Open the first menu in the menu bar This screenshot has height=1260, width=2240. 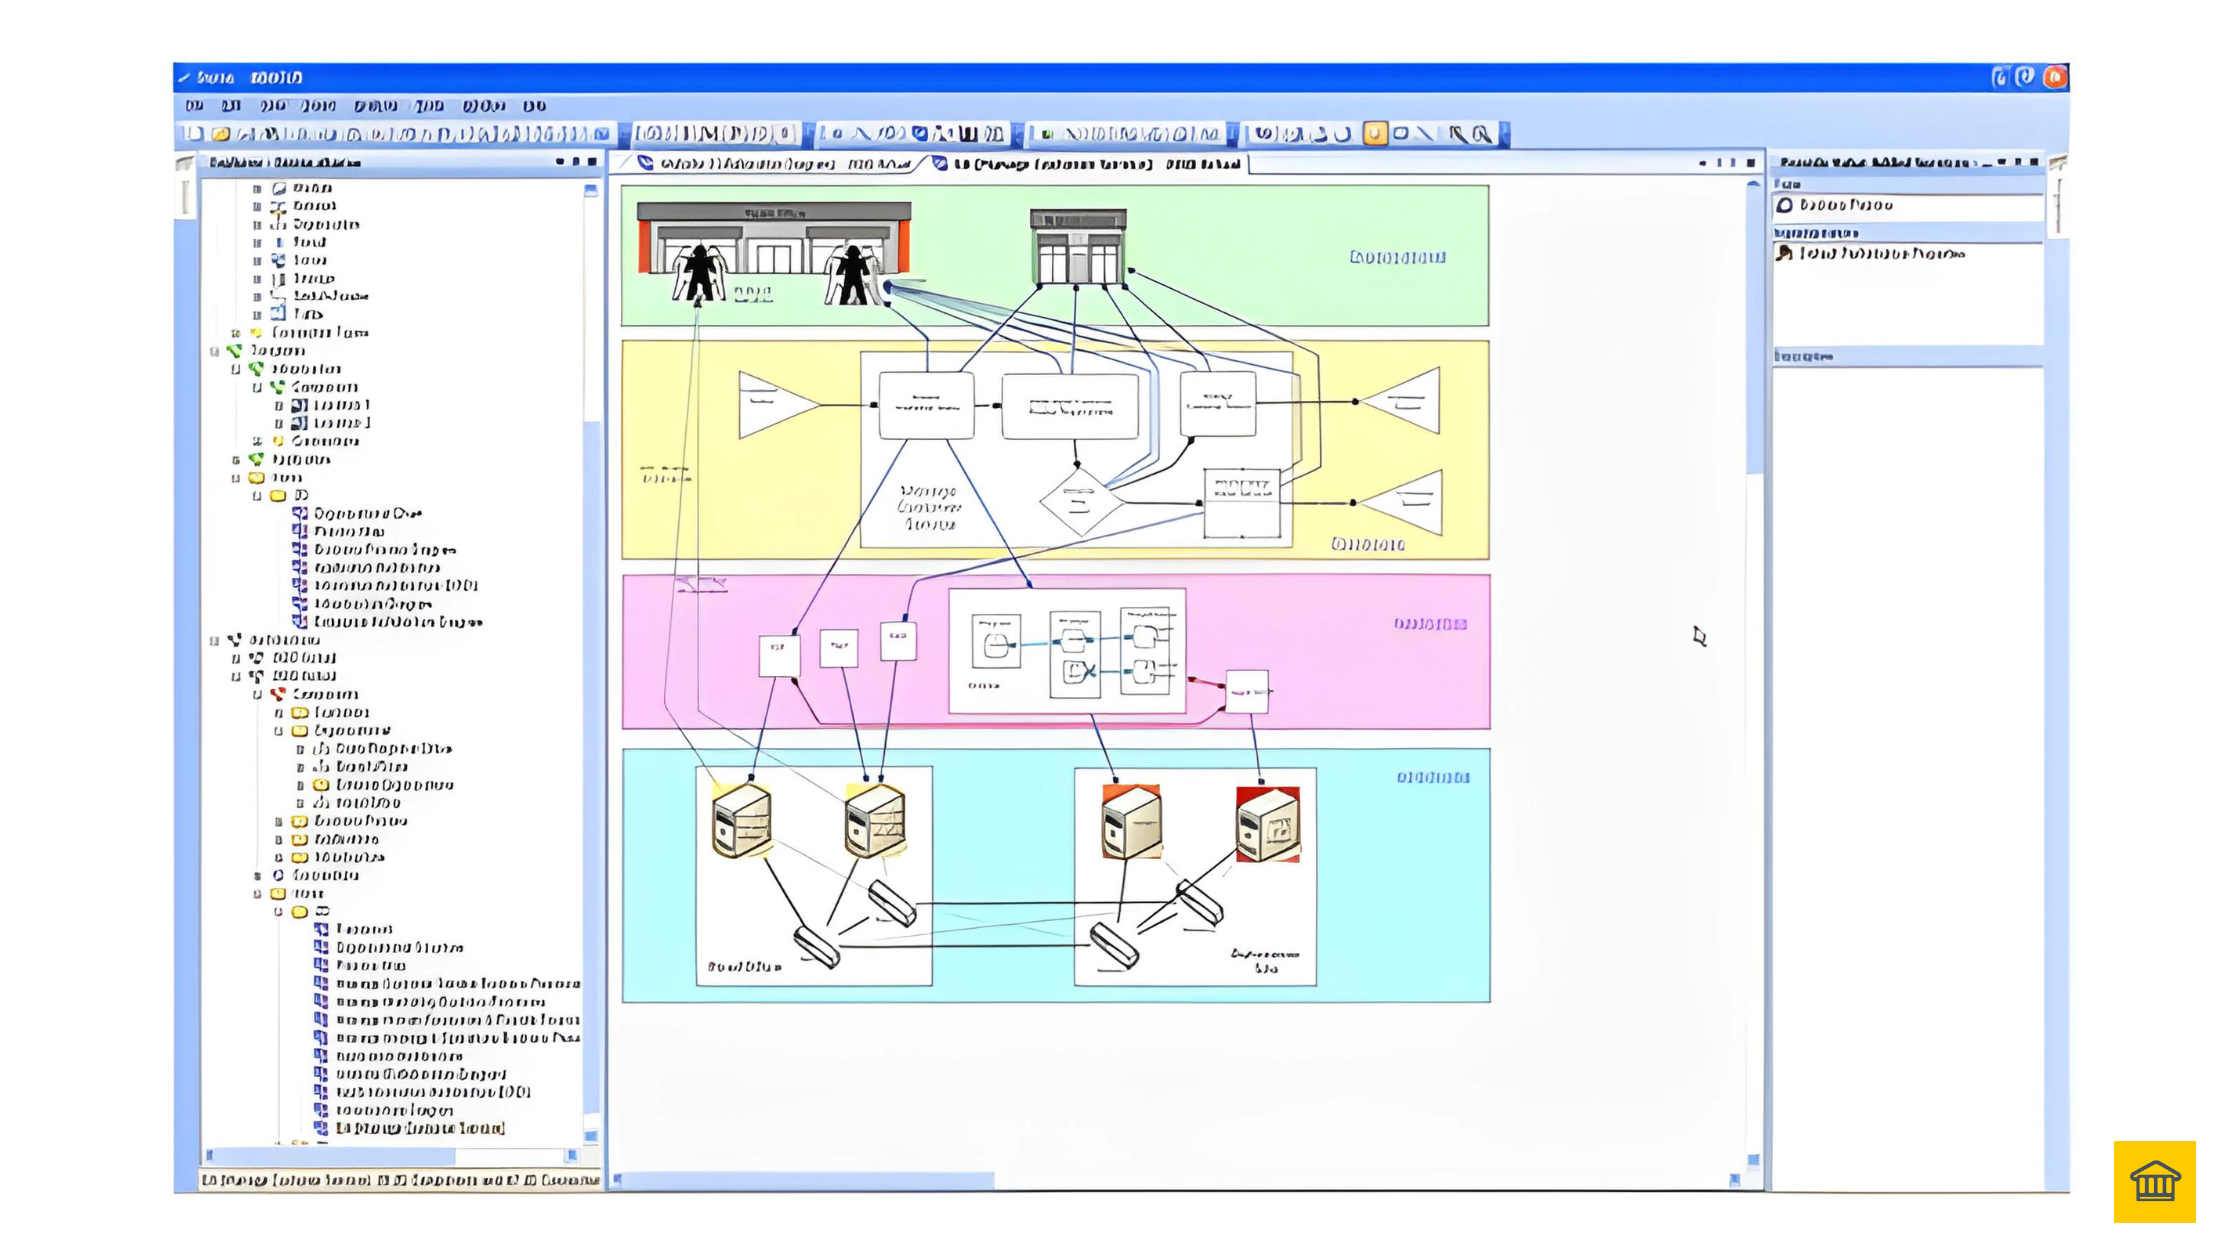(194, 105)
